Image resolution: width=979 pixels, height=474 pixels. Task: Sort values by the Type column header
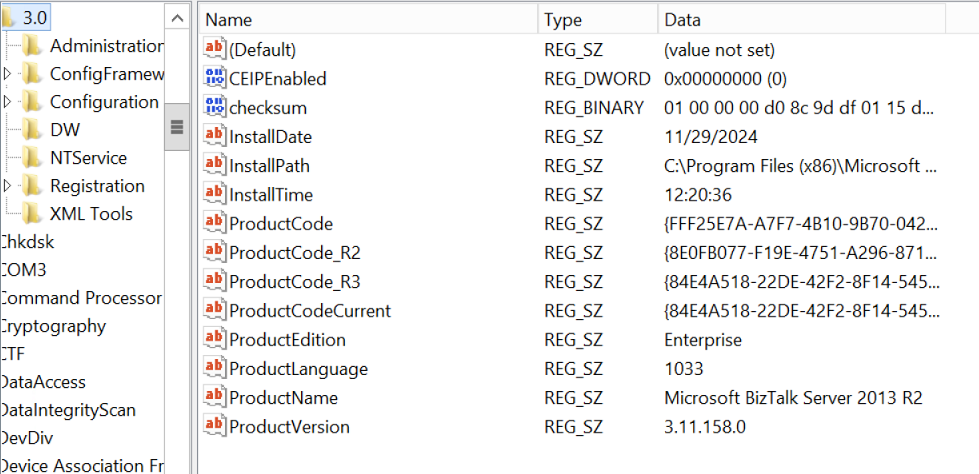(x=598, y=20)
